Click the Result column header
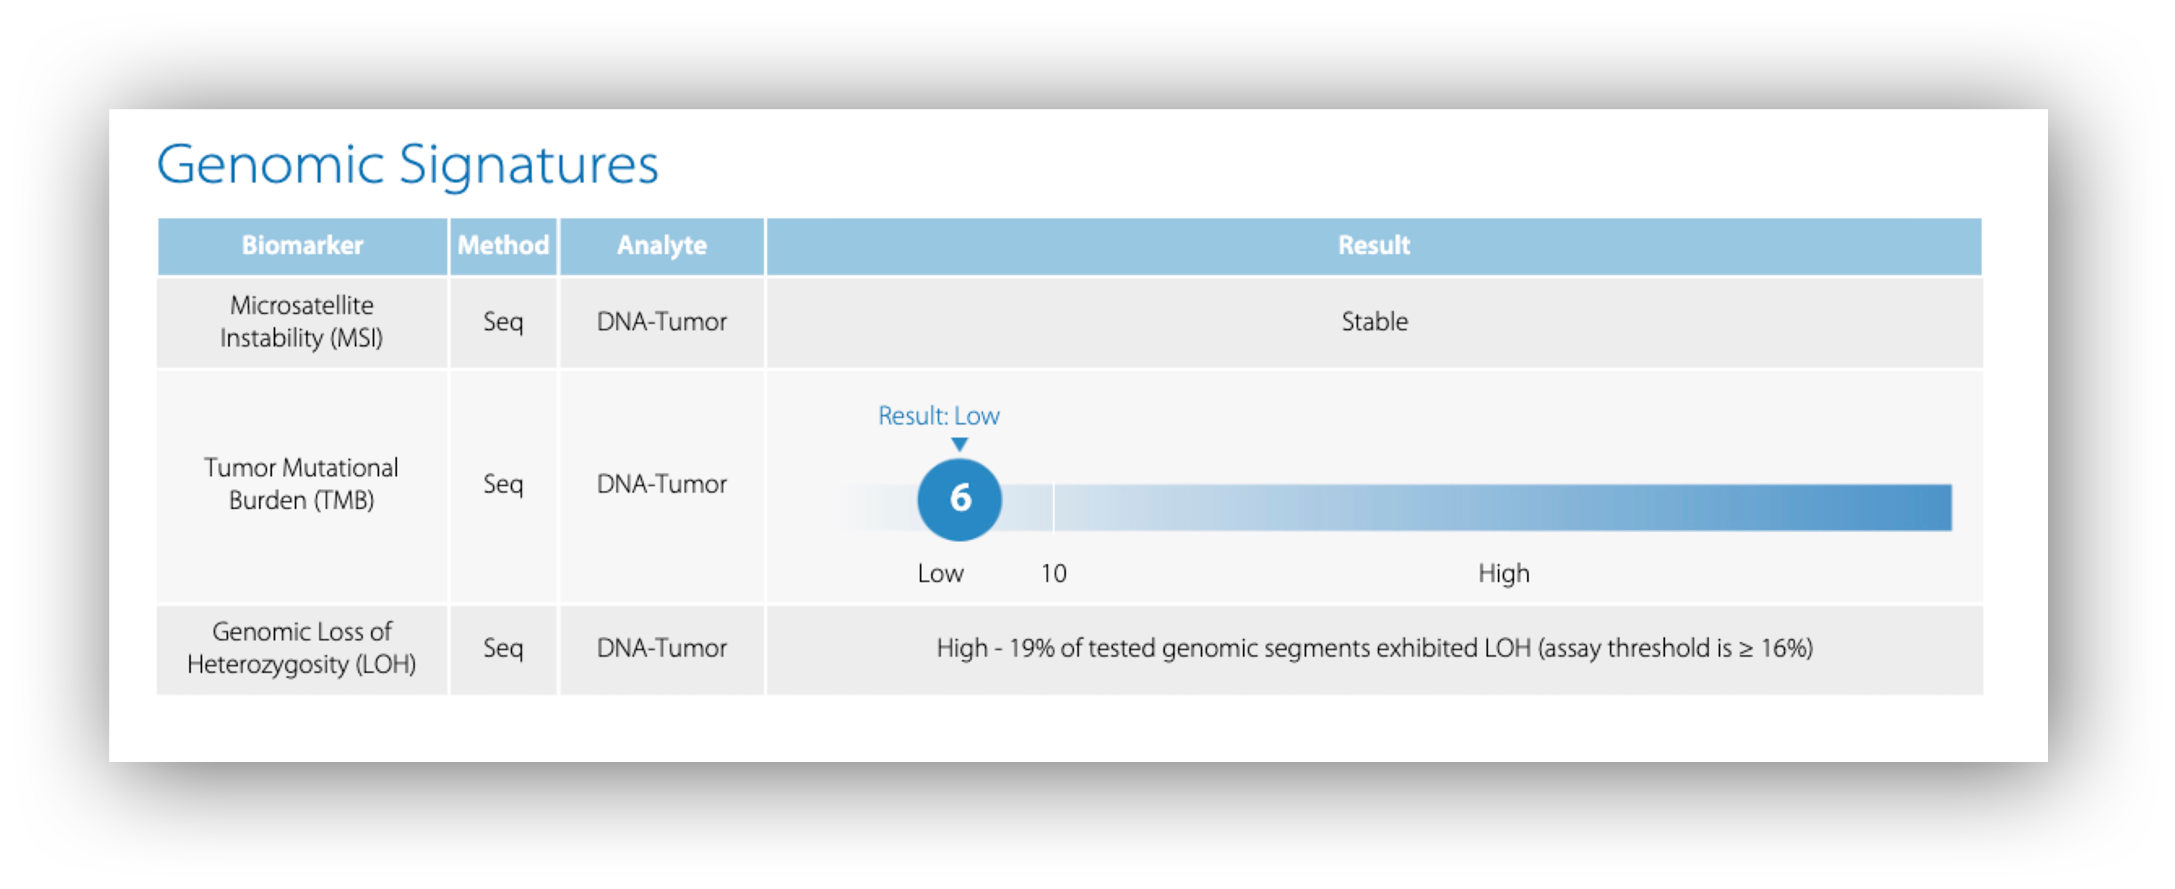 (1374, 246)
